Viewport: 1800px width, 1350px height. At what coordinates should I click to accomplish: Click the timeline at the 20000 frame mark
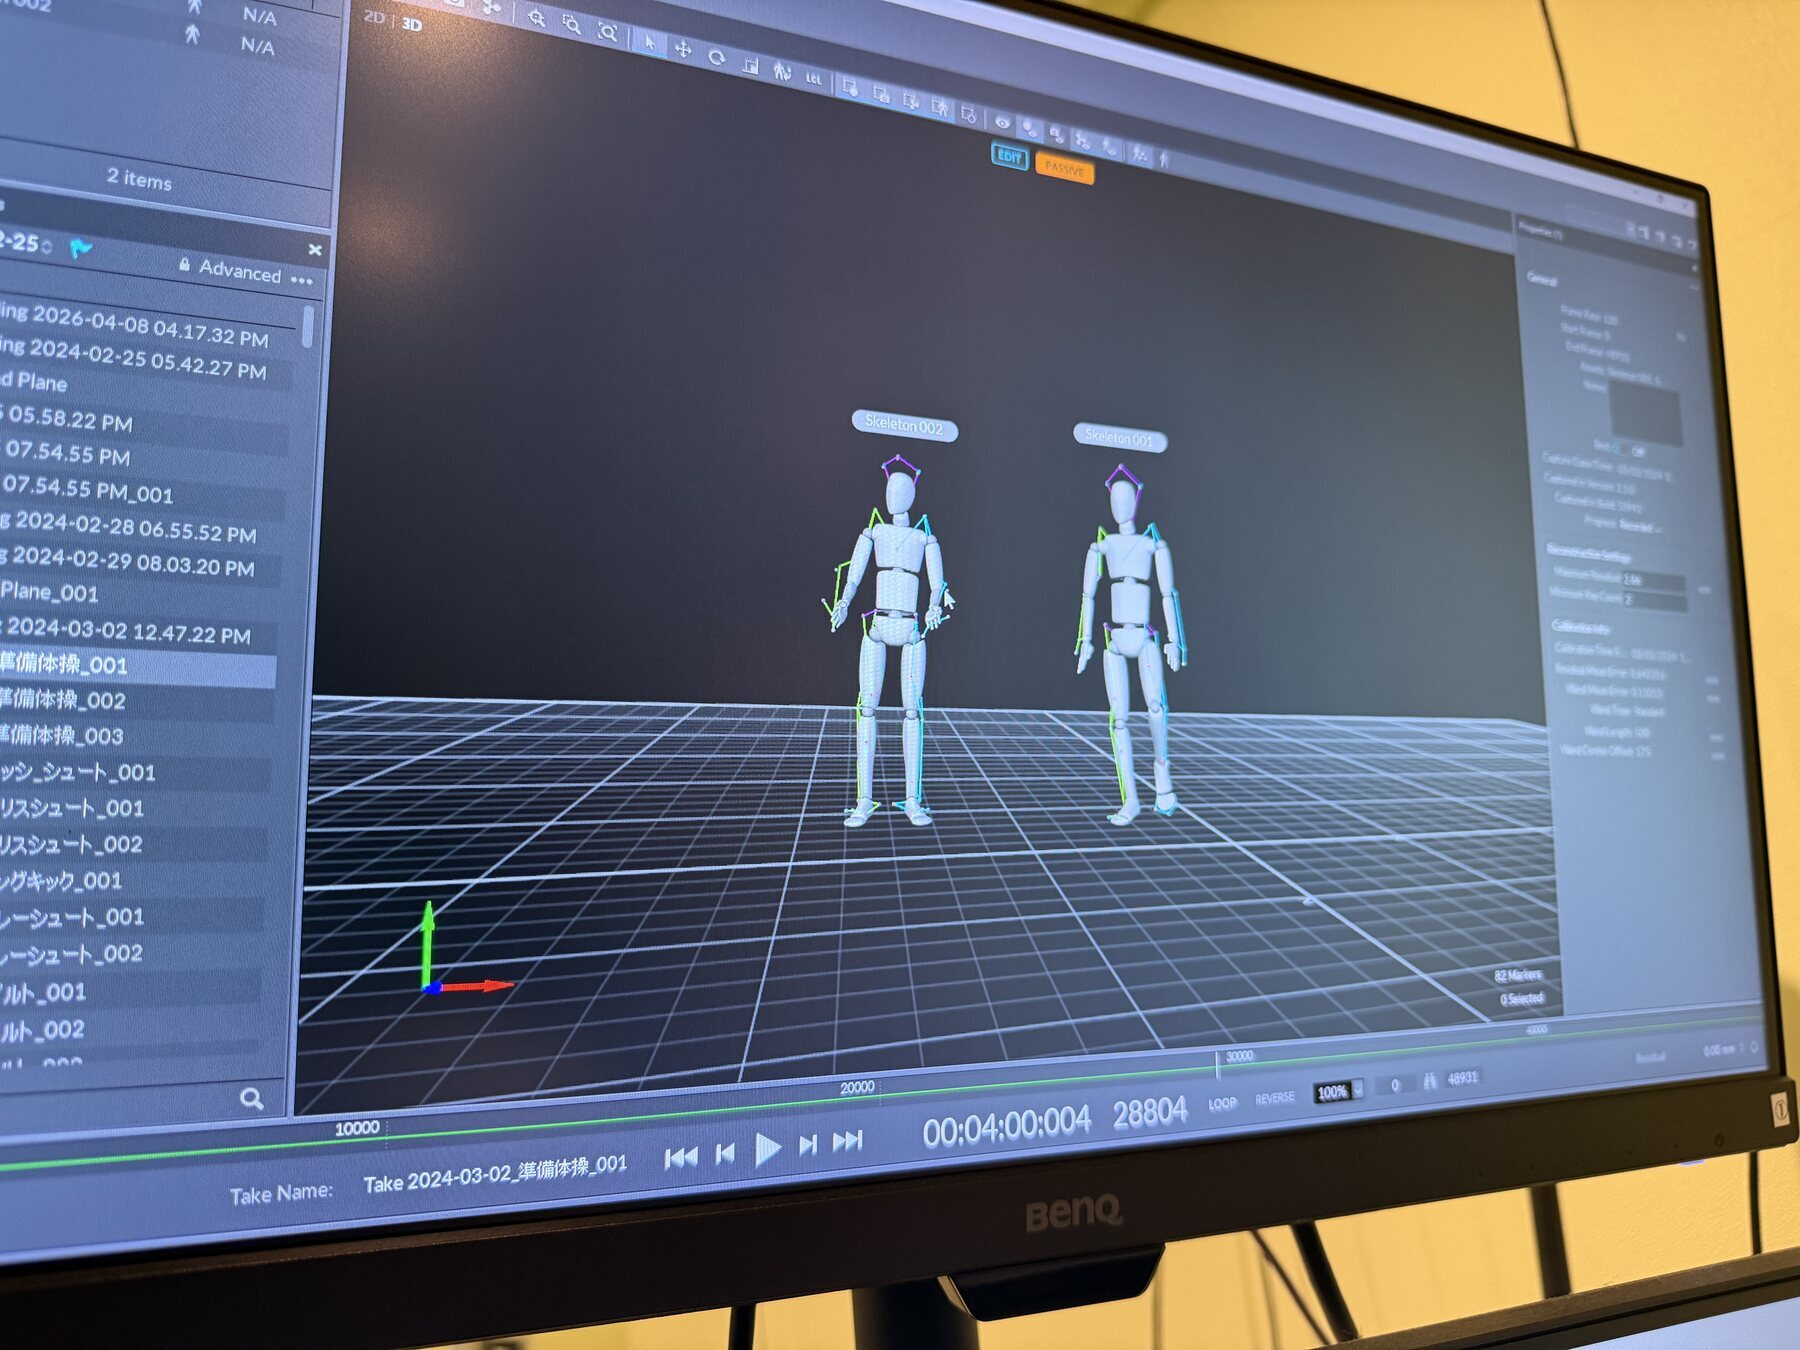point(857,1098)
